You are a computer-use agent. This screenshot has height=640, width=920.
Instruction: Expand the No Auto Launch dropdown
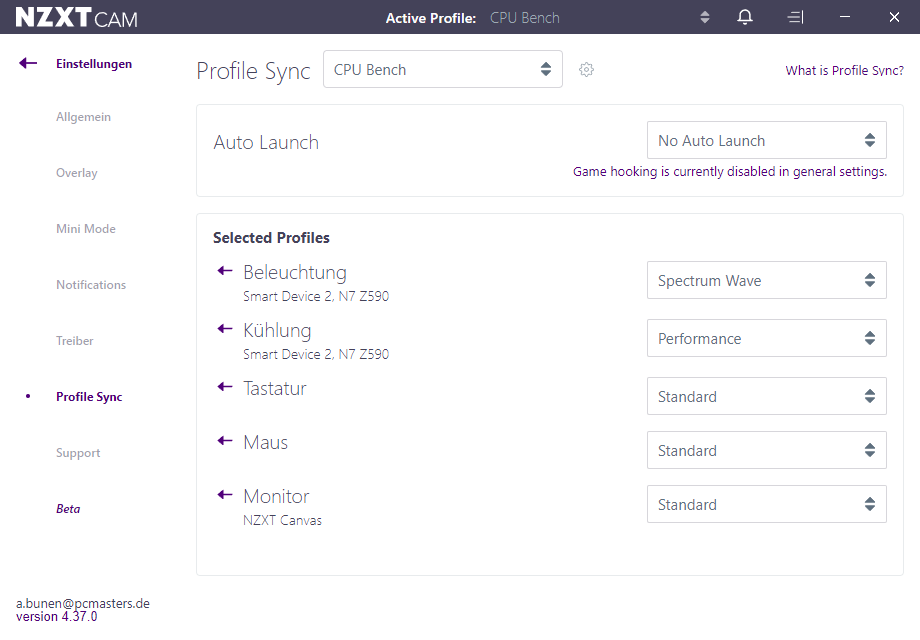[x=766, y=140]
